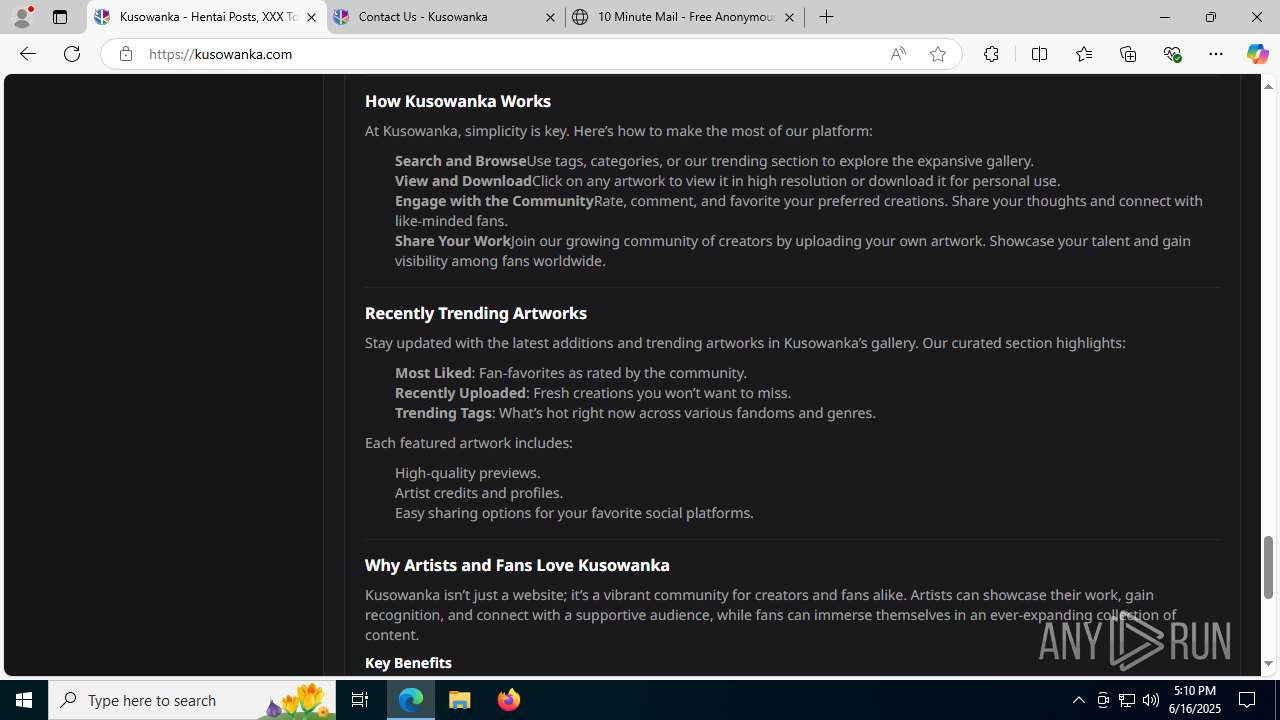Viewport: 1280px width, 720px height.
Task: Click the Recently Uploaded list item
Action: [593, 393]
